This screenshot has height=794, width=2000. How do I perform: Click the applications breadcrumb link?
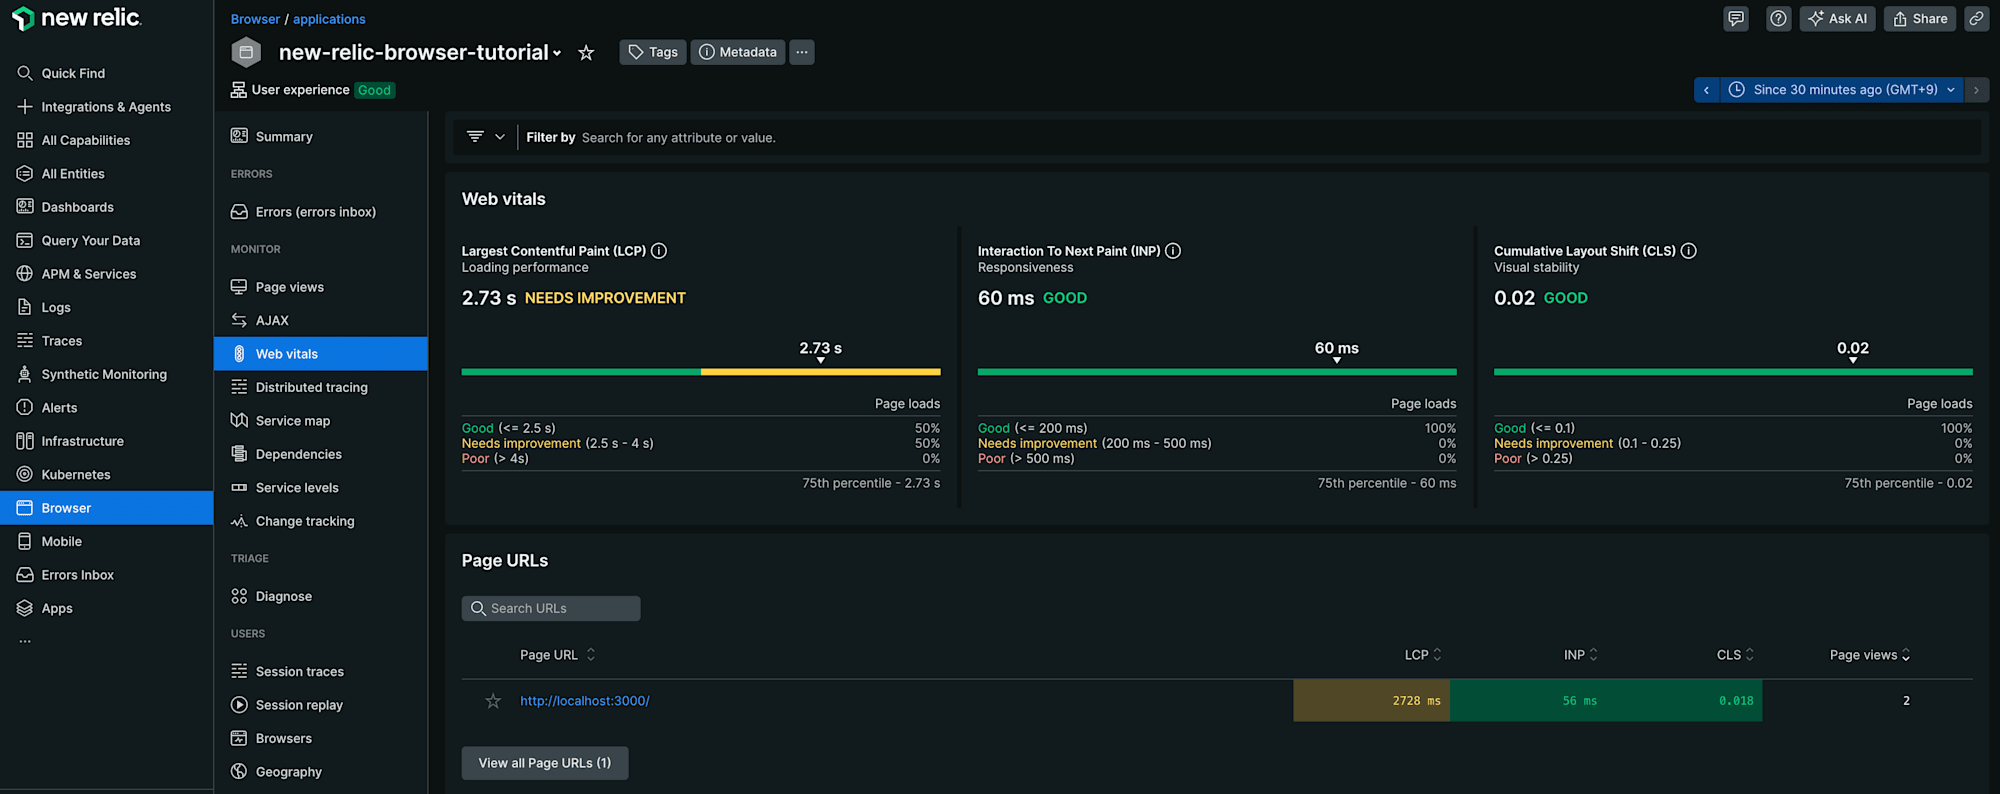329,19
